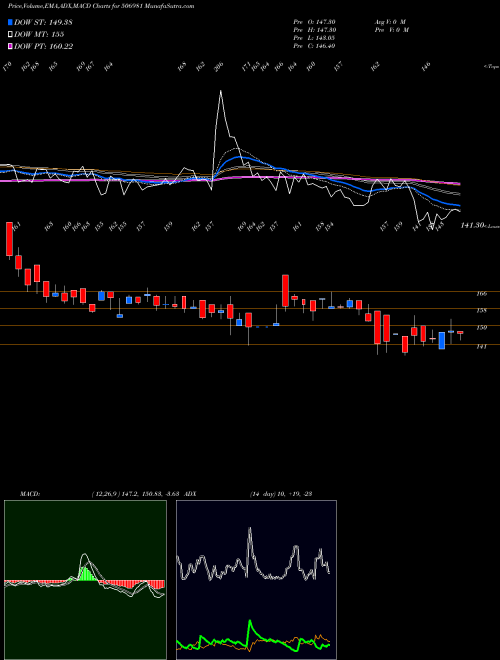Click the white DOW MT legend swatch
Viewport: 500px width, 660px height.
coord(11,35)
